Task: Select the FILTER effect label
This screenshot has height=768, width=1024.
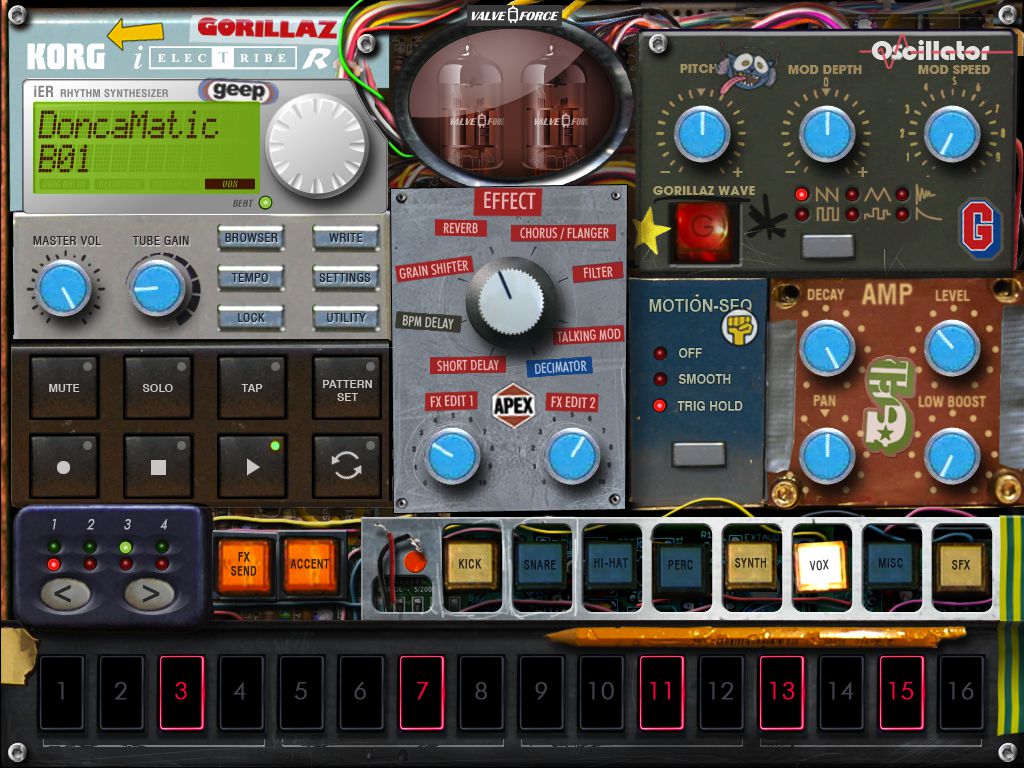Action: tap(598, 273)
